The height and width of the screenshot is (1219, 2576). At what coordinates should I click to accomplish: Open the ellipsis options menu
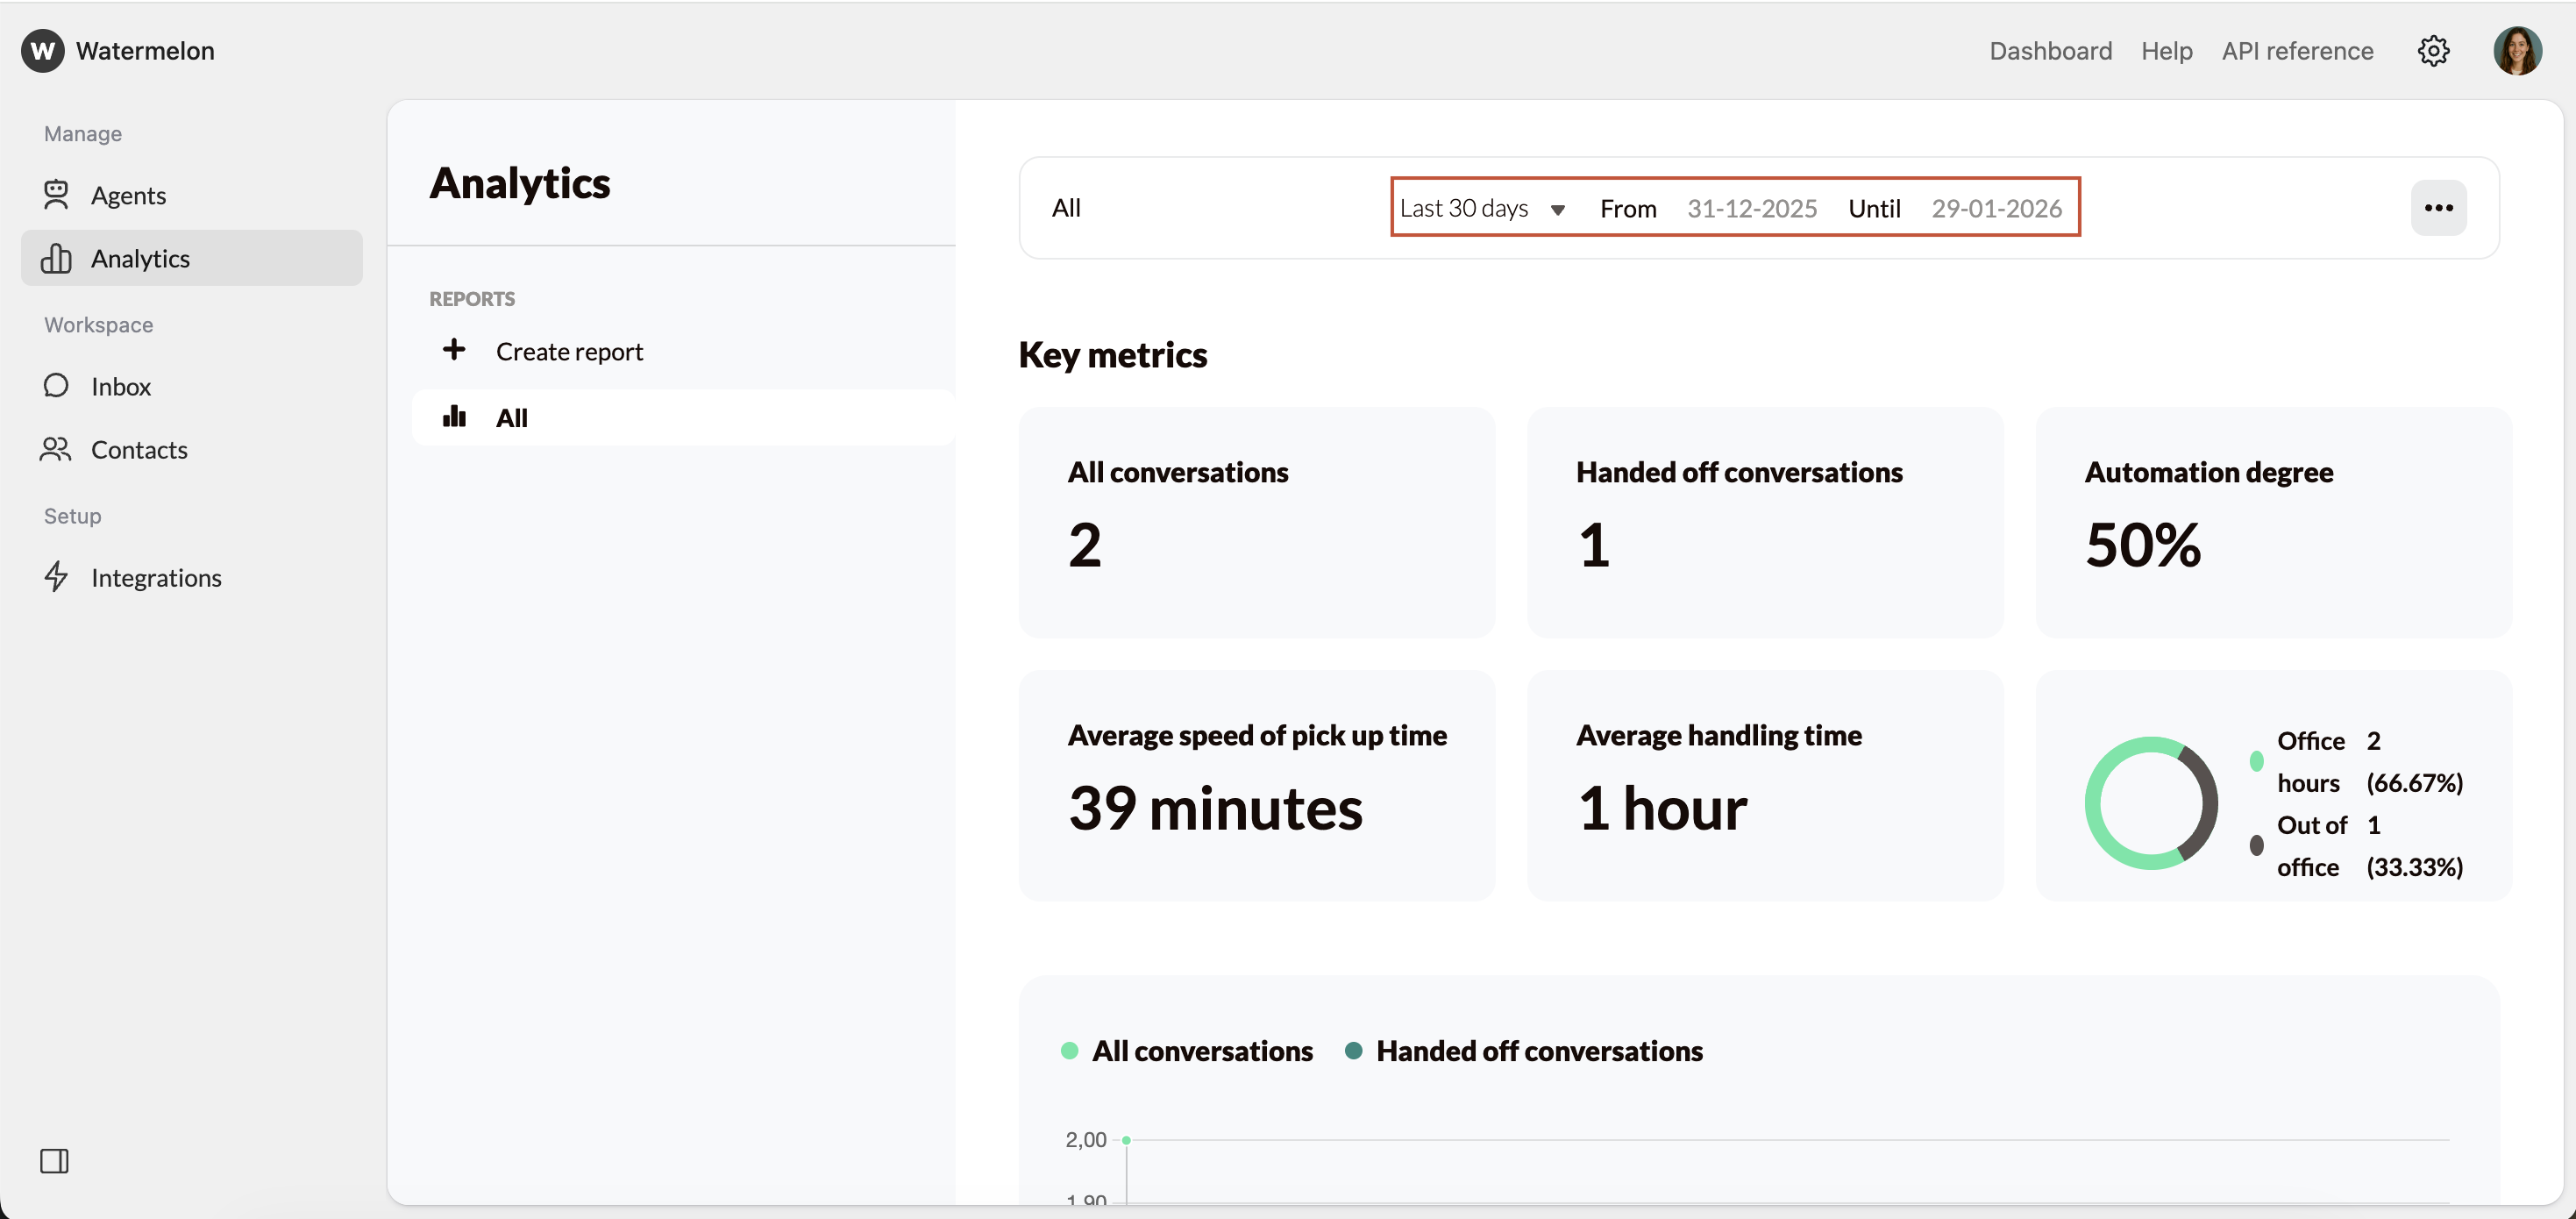(x=2439, y=208)
